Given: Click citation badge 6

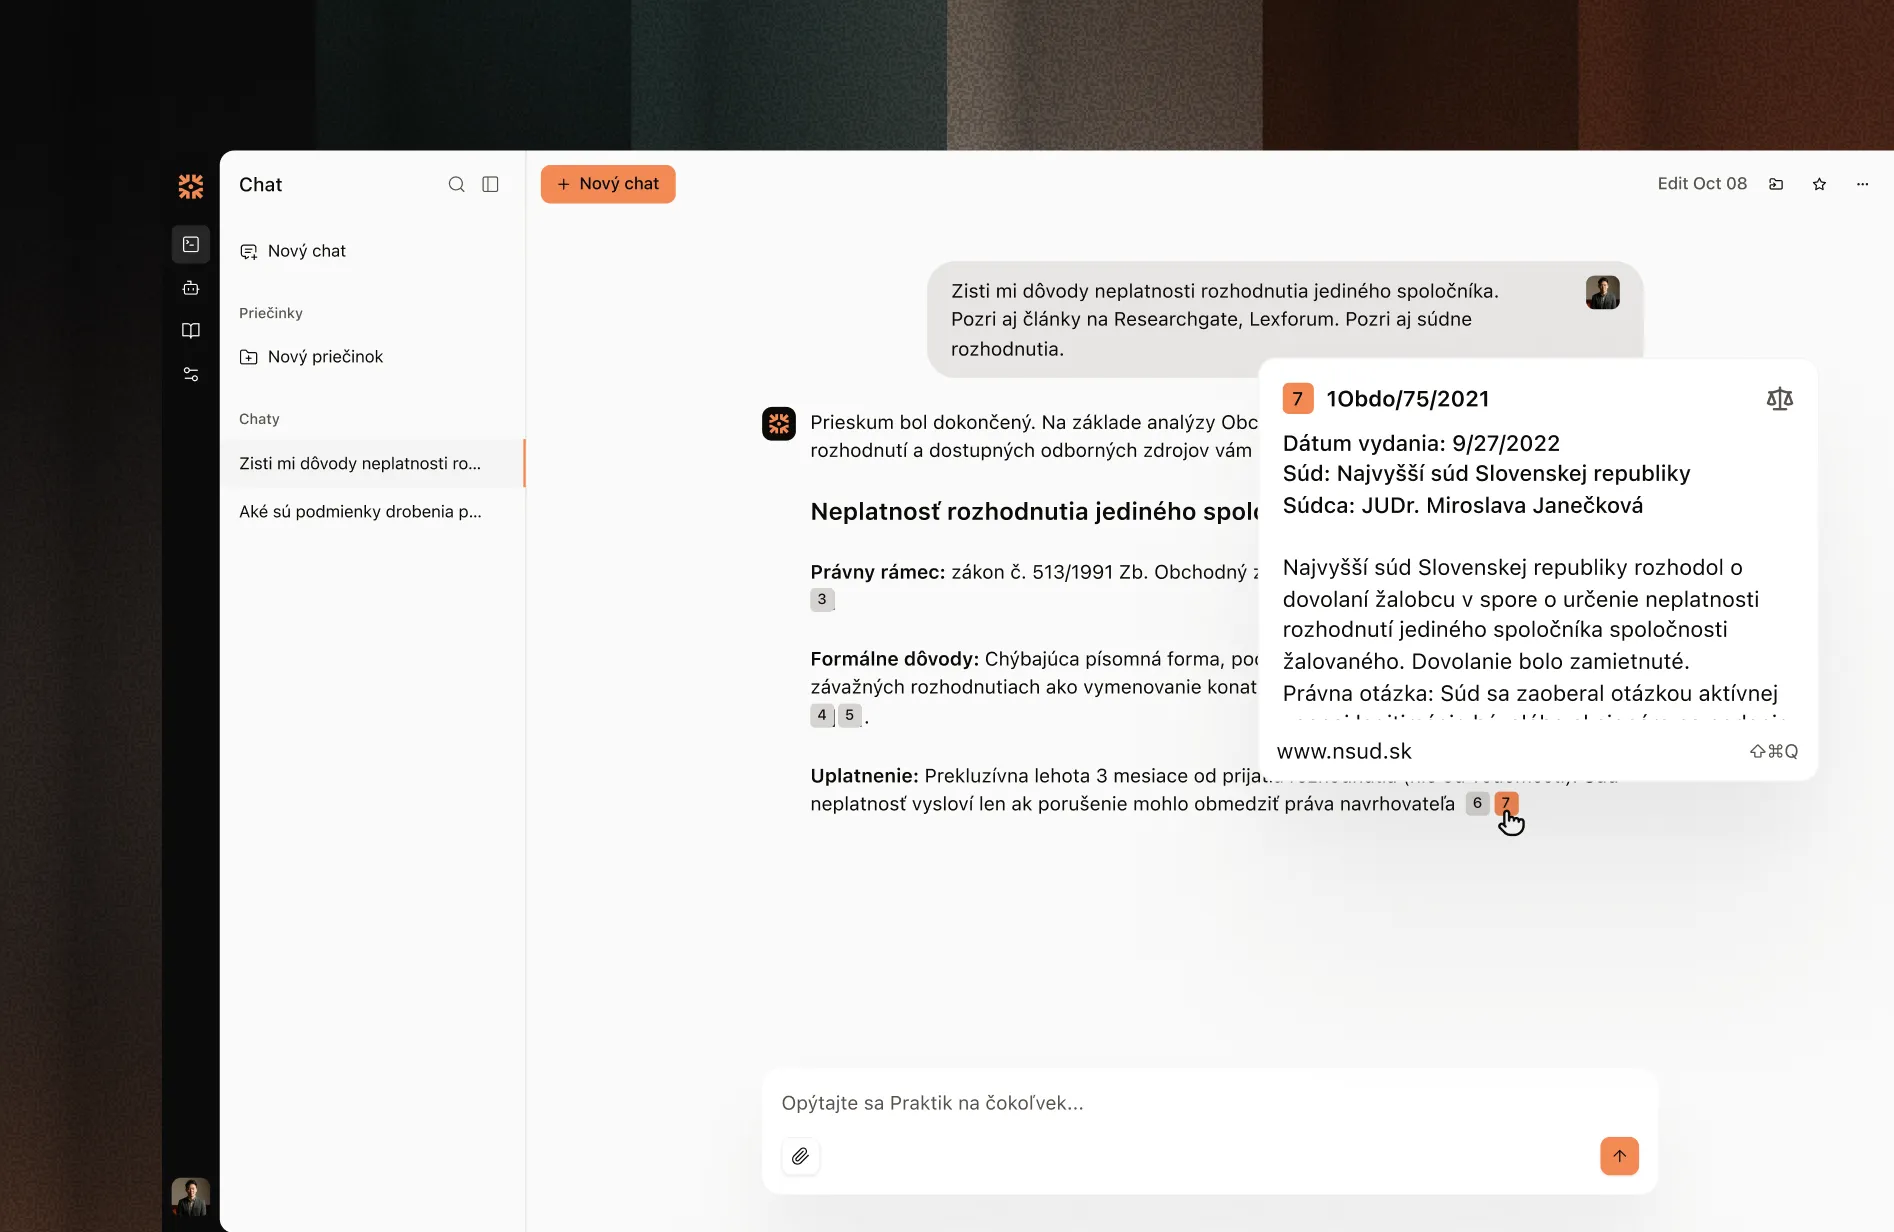Looking at the screenshot, I should tap(1477, 803).
